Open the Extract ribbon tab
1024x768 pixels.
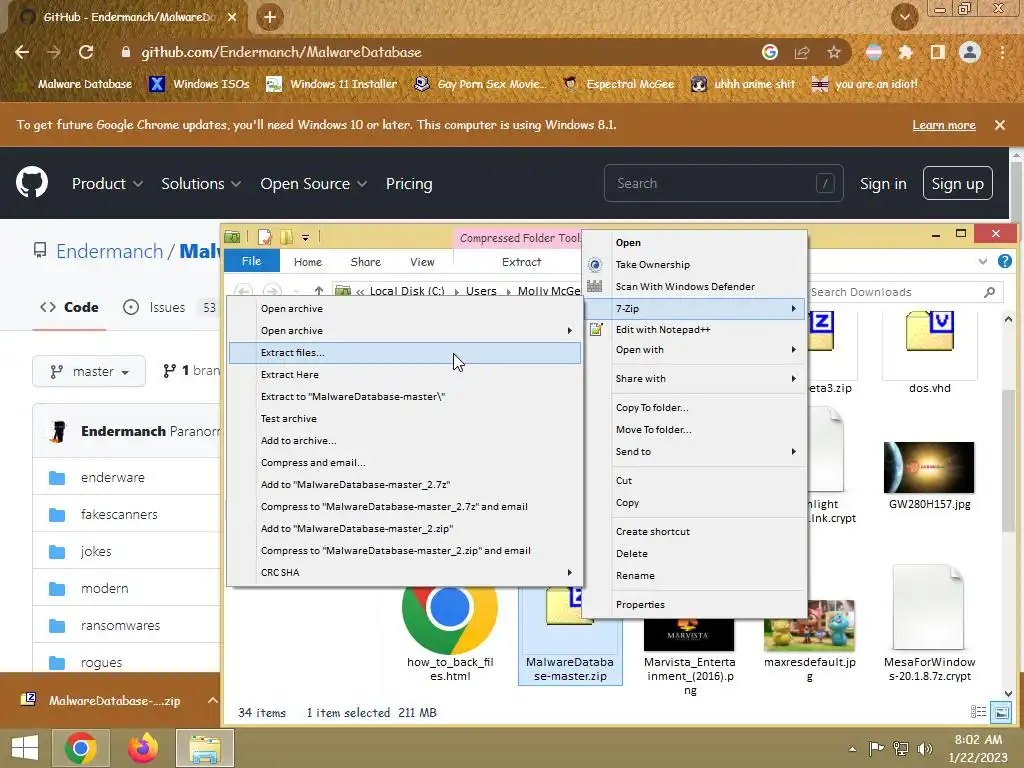tap(521, 261)
